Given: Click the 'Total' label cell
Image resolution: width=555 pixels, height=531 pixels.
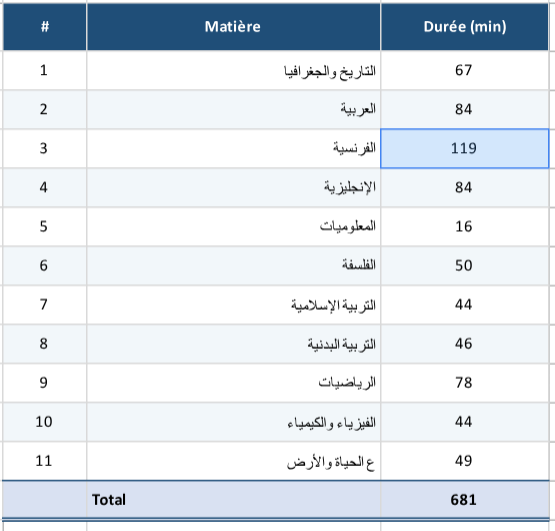Looking at the screenshot, I should pos(234,500).
